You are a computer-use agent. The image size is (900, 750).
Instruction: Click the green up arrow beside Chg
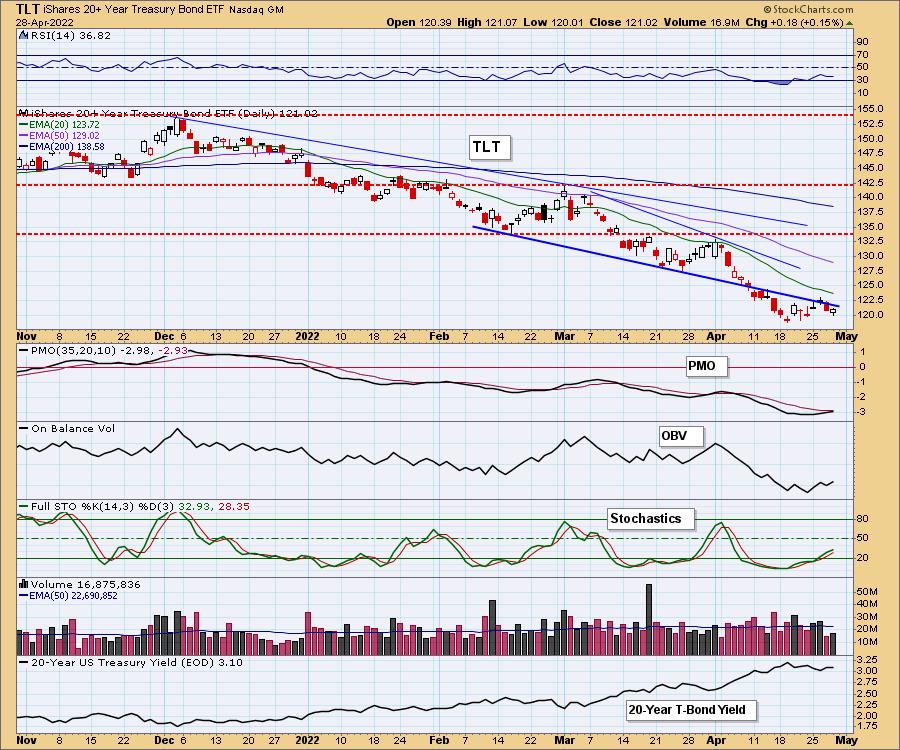850,23
